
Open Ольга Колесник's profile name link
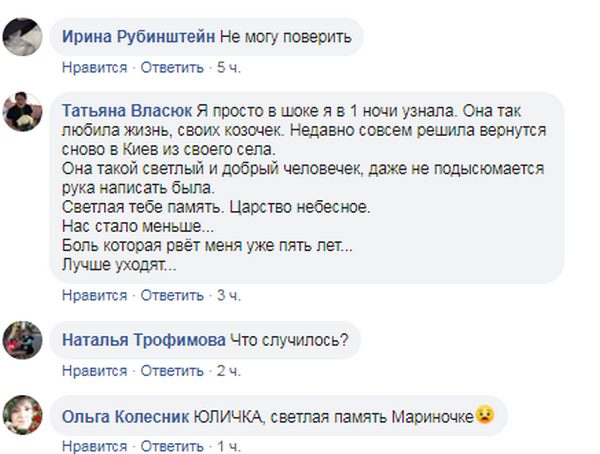[x=130, y=414]
